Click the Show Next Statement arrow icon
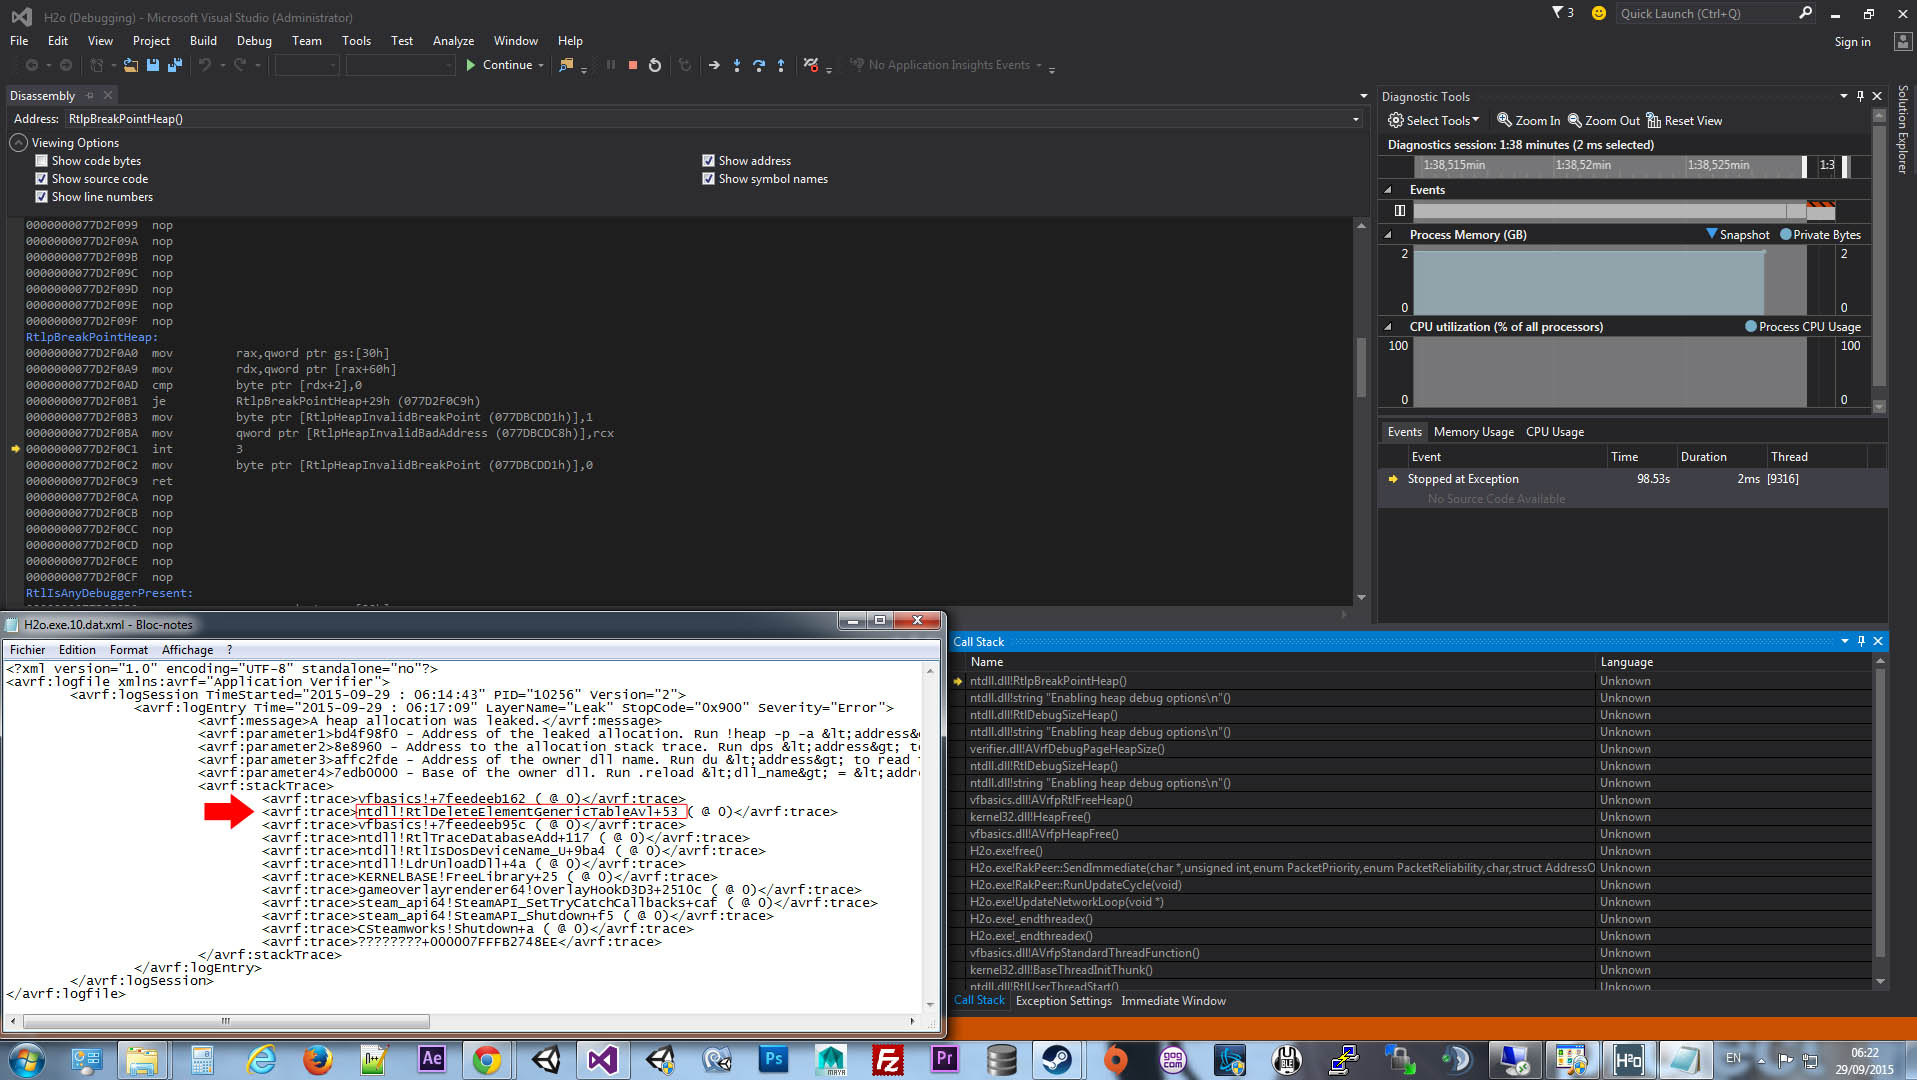 pos(714,65)
